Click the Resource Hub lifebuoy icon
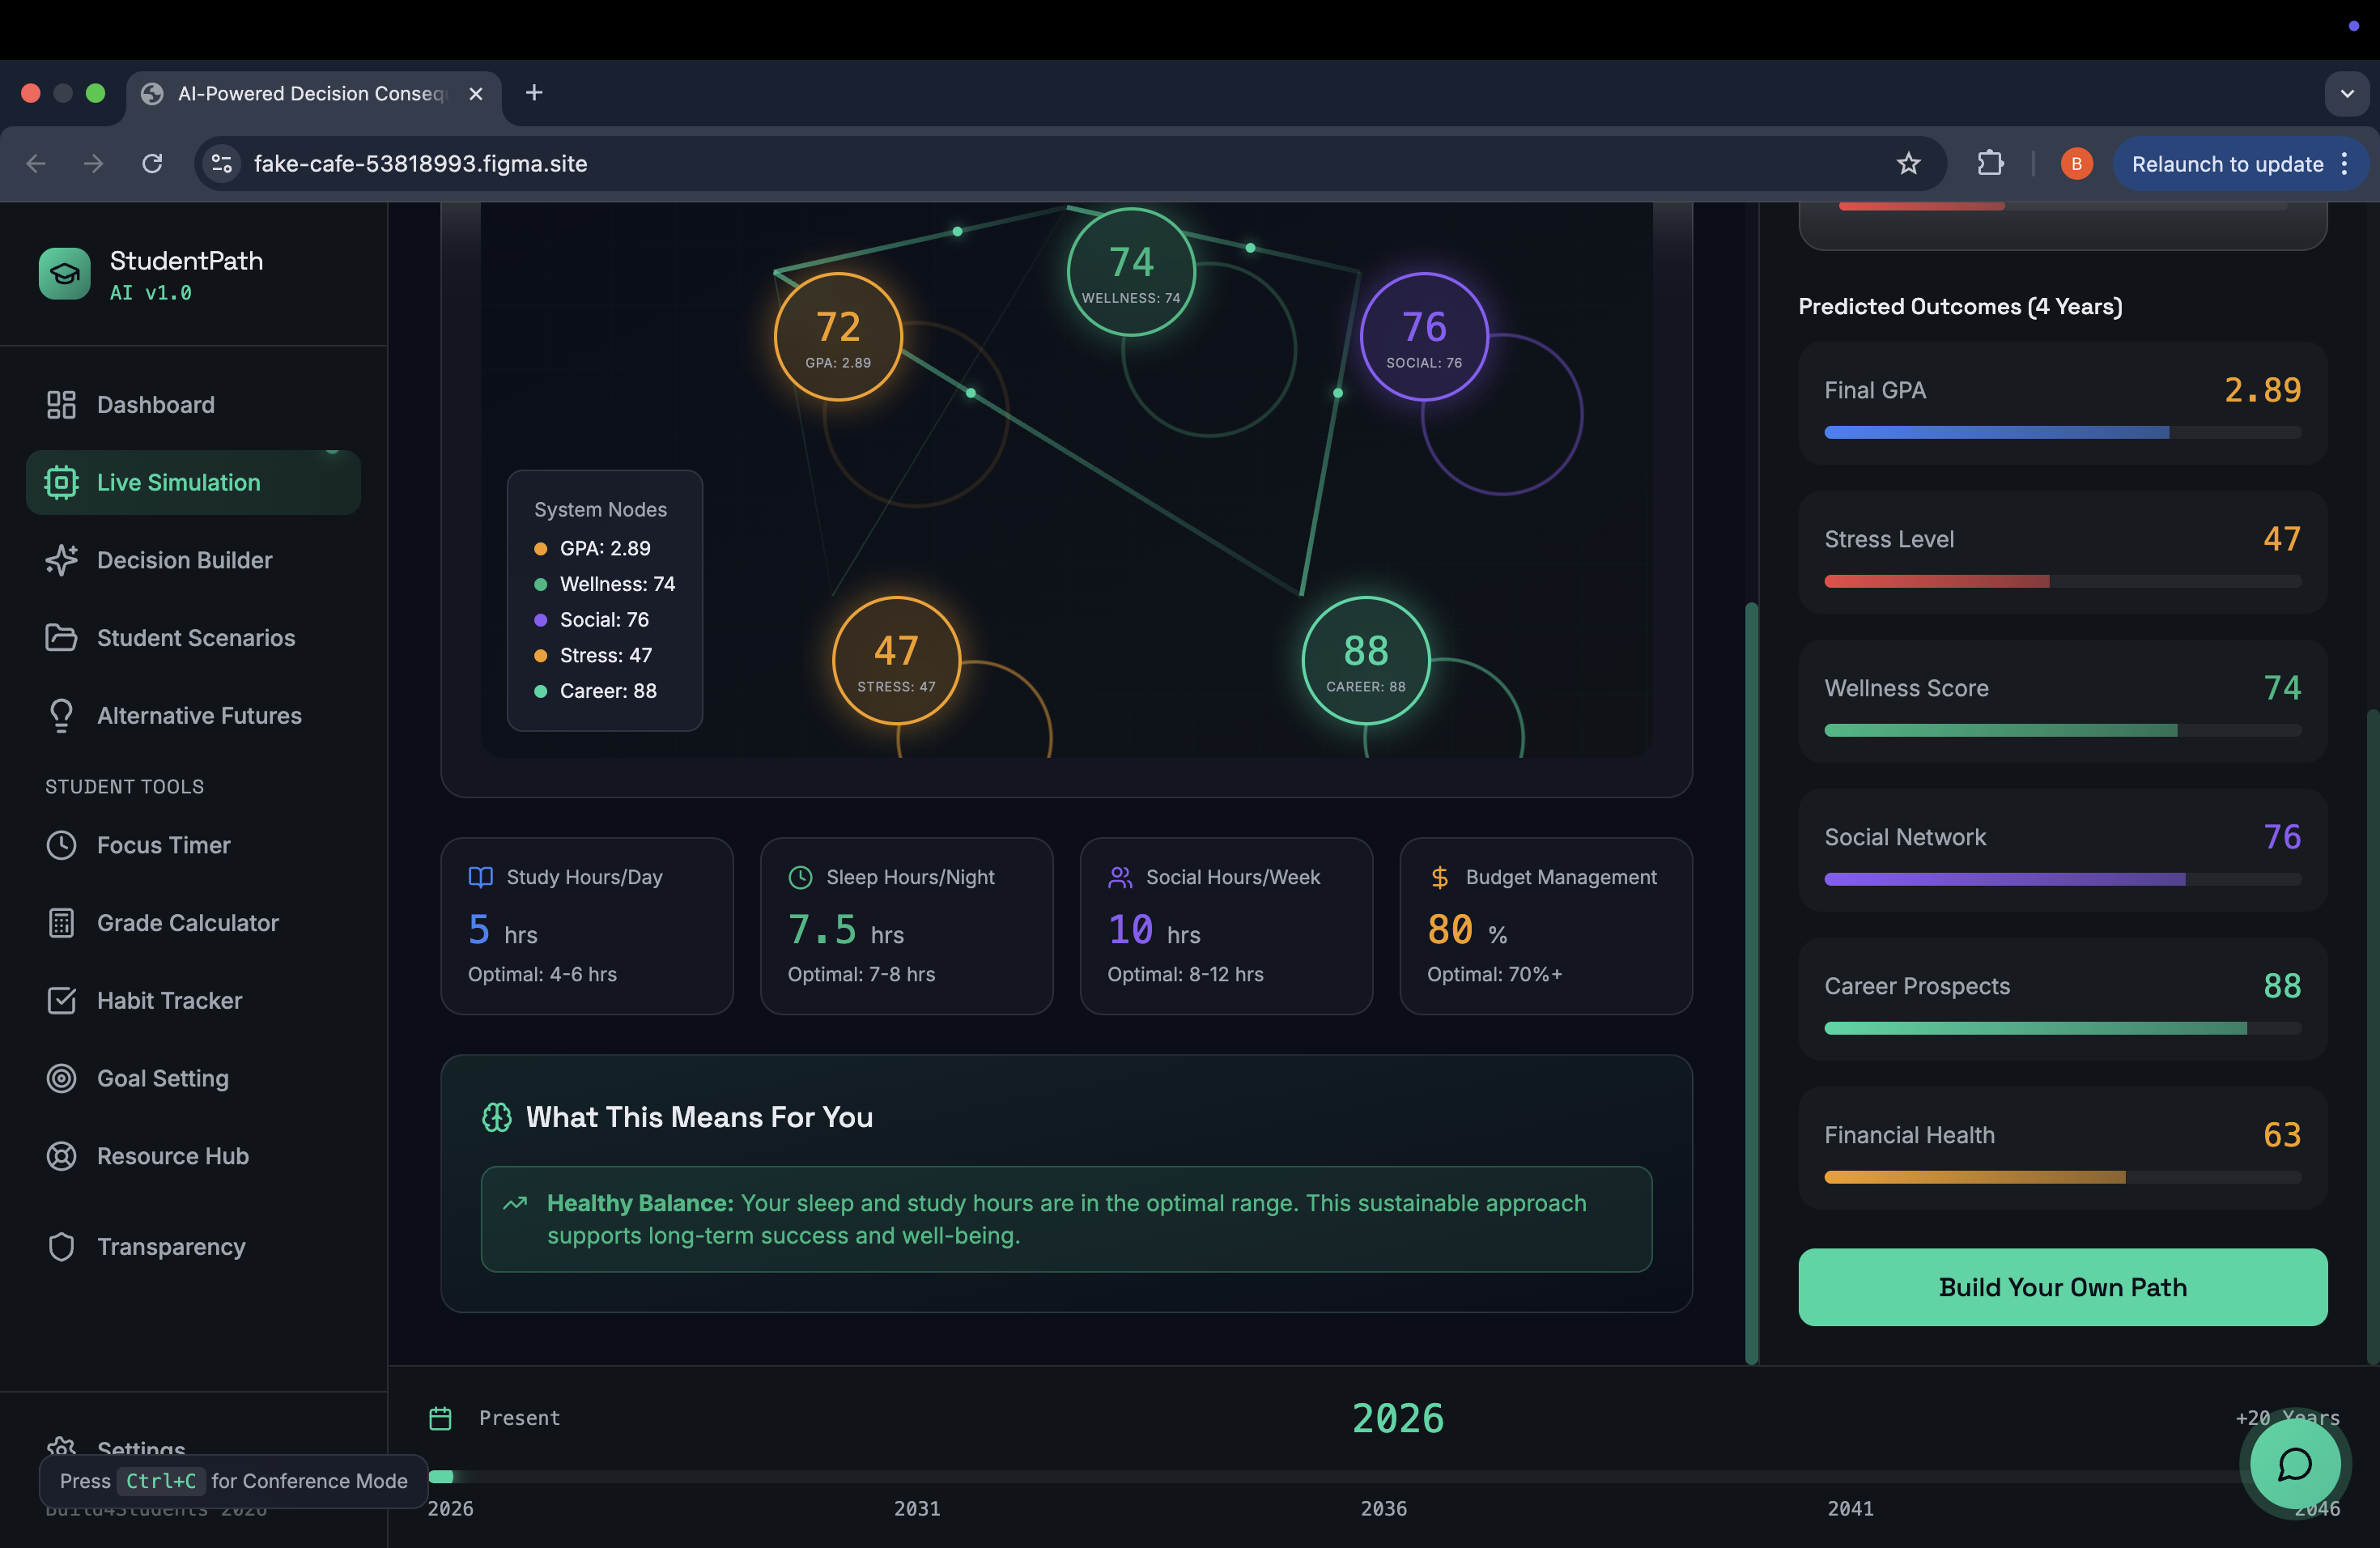Viewport: 2380px width, 1548px height. point(61,1156)
